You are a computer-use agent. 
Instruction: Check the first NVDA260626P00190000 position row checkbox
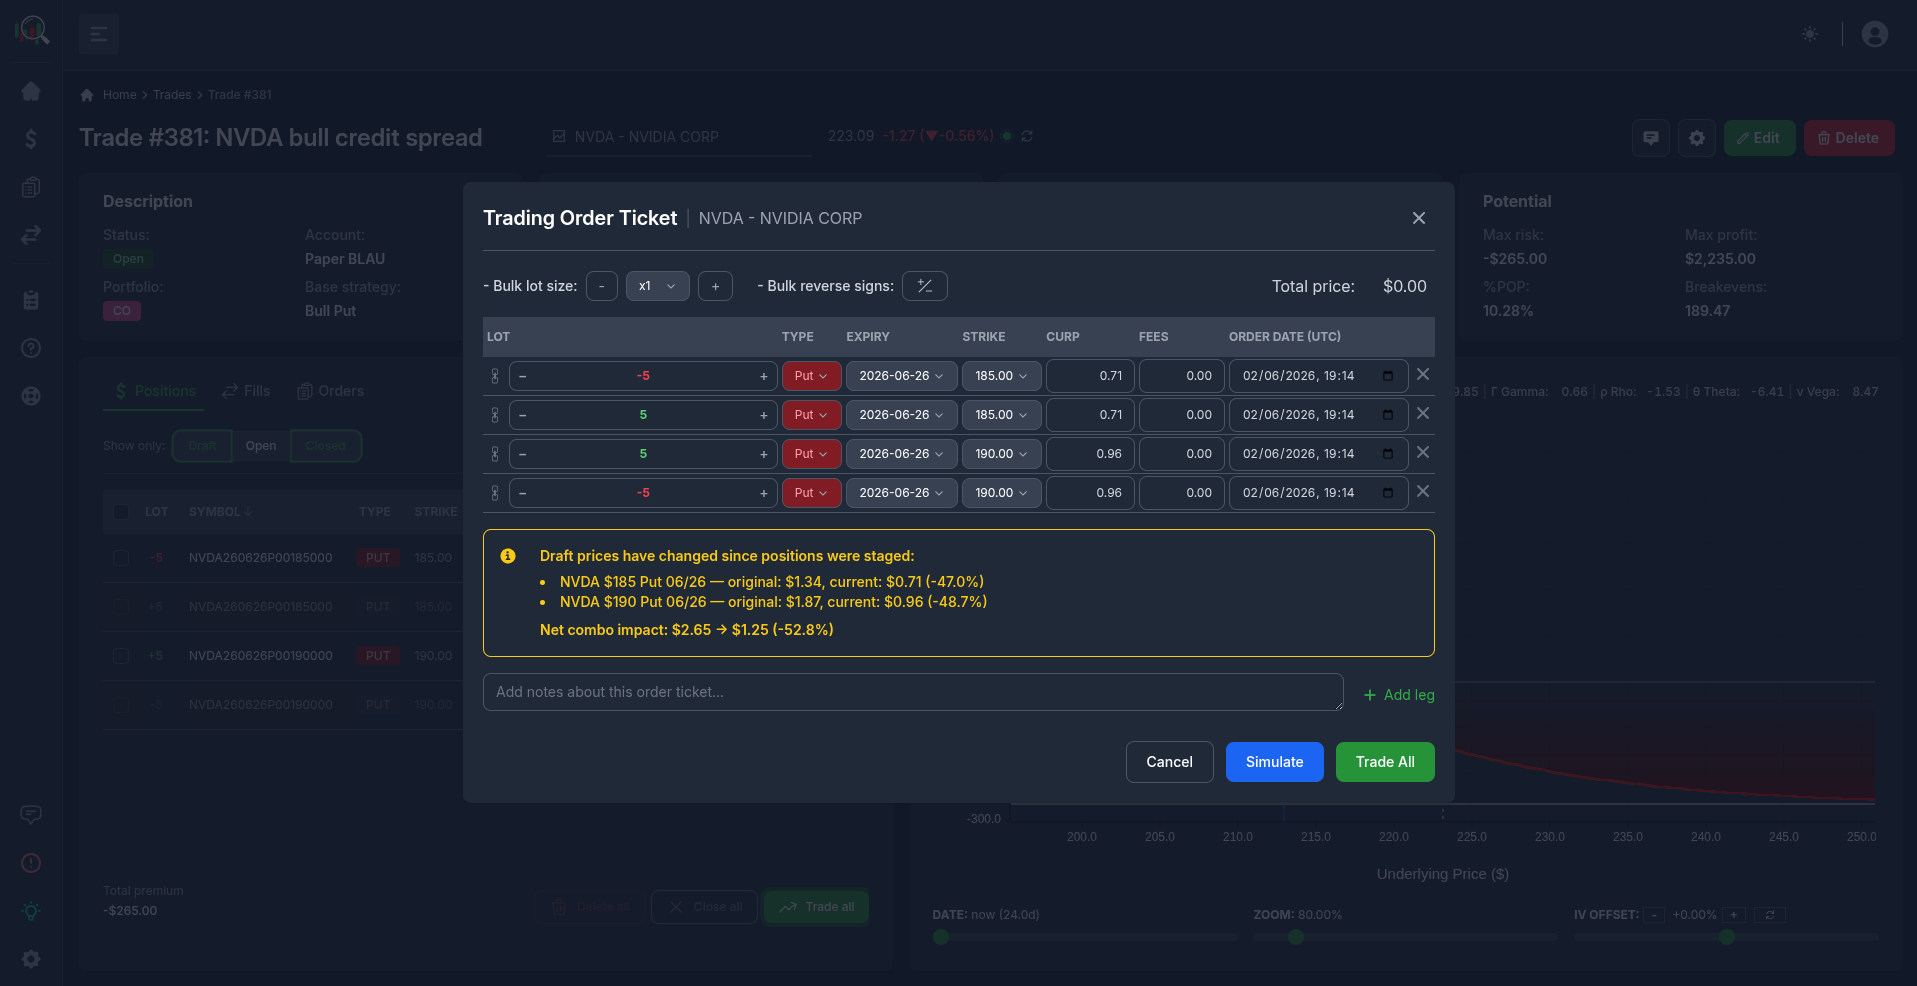click(121, 656)
